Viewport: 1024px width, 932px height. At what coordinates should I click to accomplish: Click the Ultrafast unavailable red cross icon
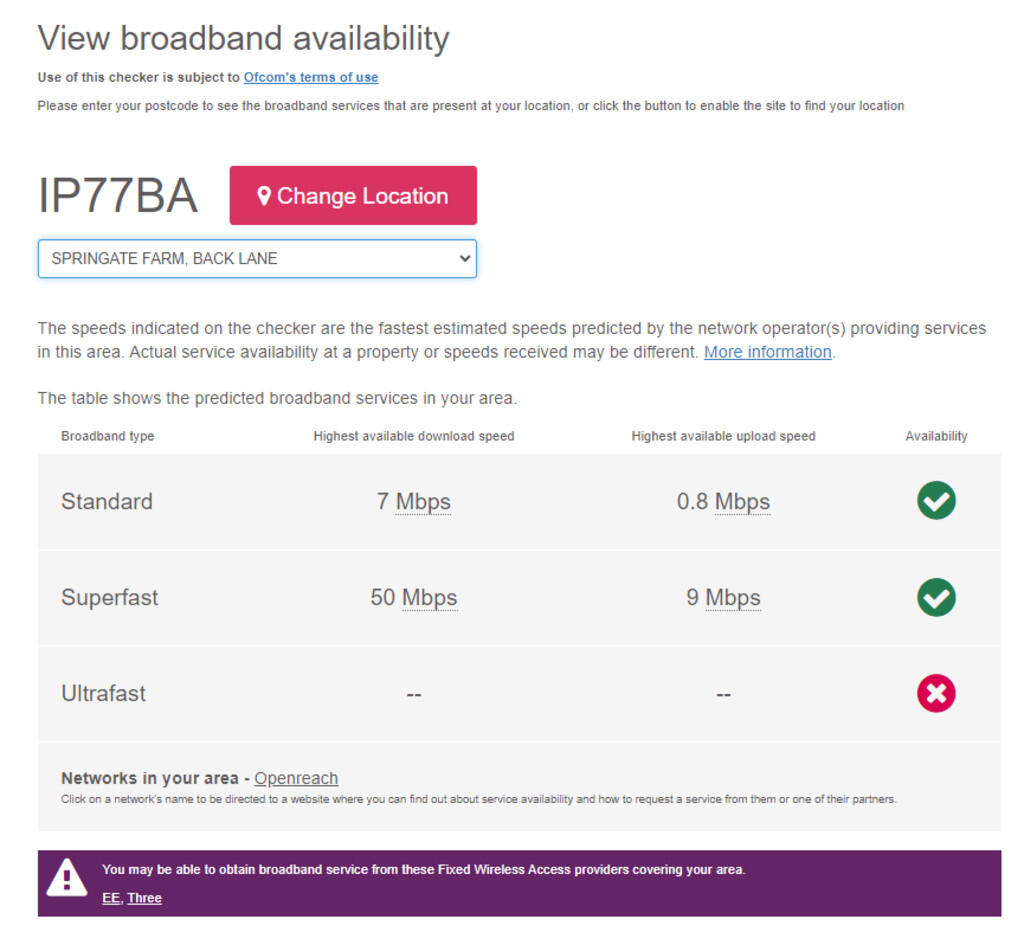(x=936, y=693)
